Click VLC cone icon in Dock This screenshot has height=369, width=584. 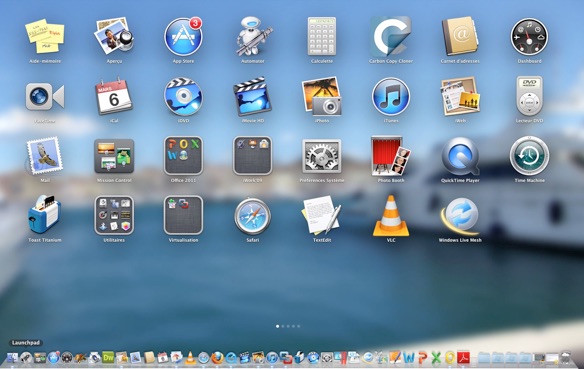[190, 358]
